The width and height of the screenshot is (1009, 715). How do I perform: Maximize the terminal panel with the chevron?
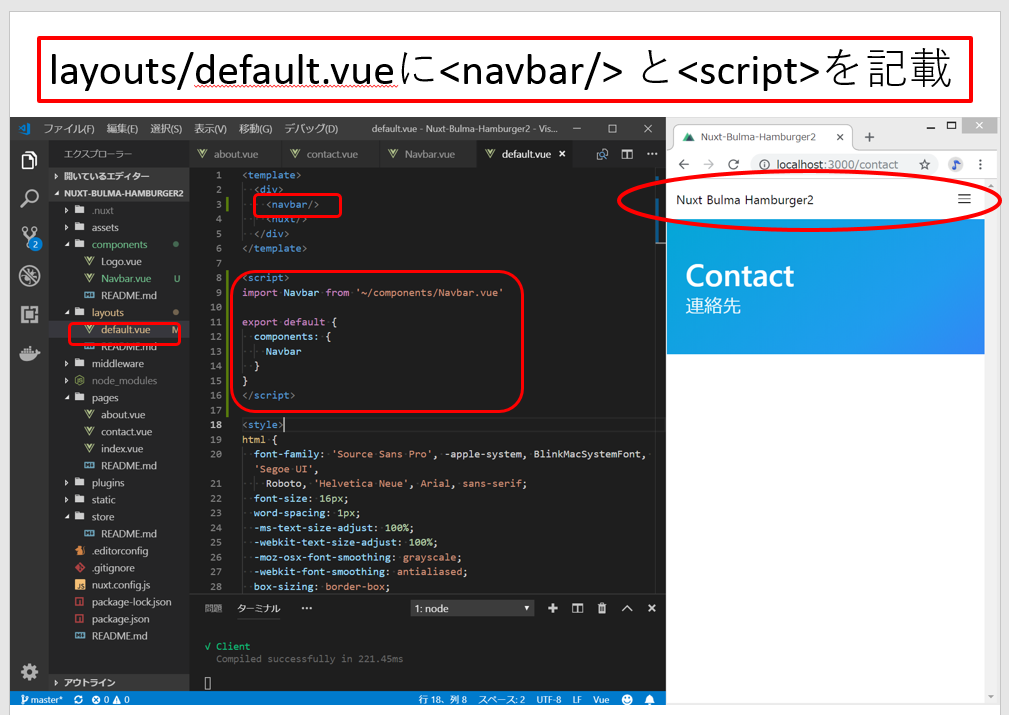(627, 608)
